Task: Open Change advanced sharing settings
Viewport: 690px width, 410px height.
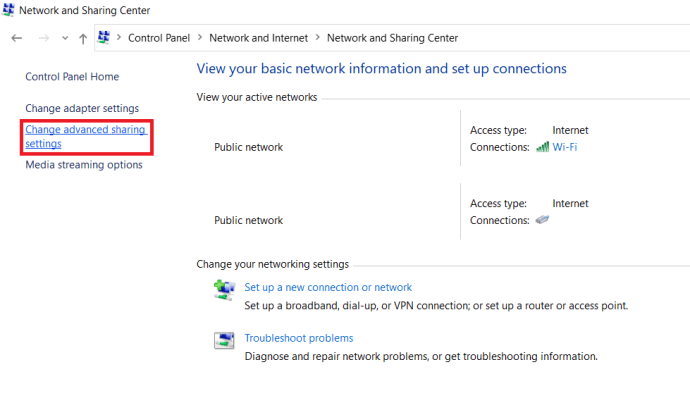Action: [85, 136]
